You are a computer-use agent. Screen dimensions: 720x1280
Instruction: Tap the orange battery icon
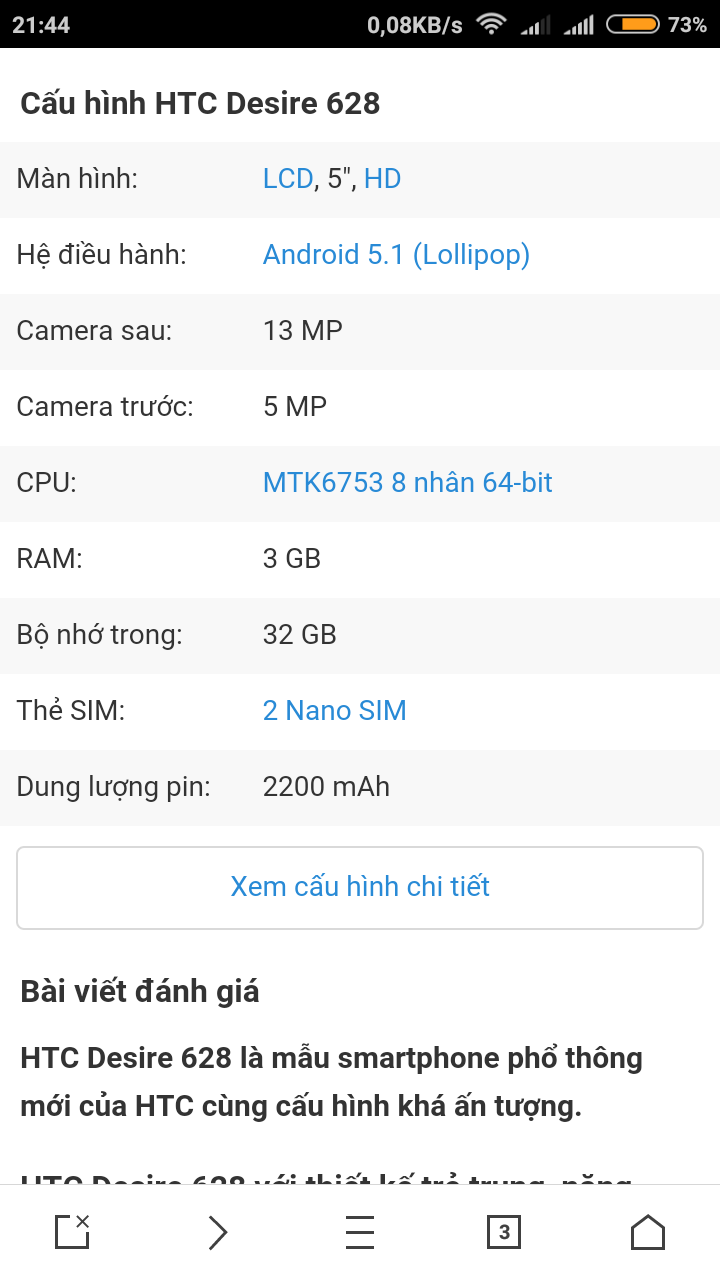(632, 24)
